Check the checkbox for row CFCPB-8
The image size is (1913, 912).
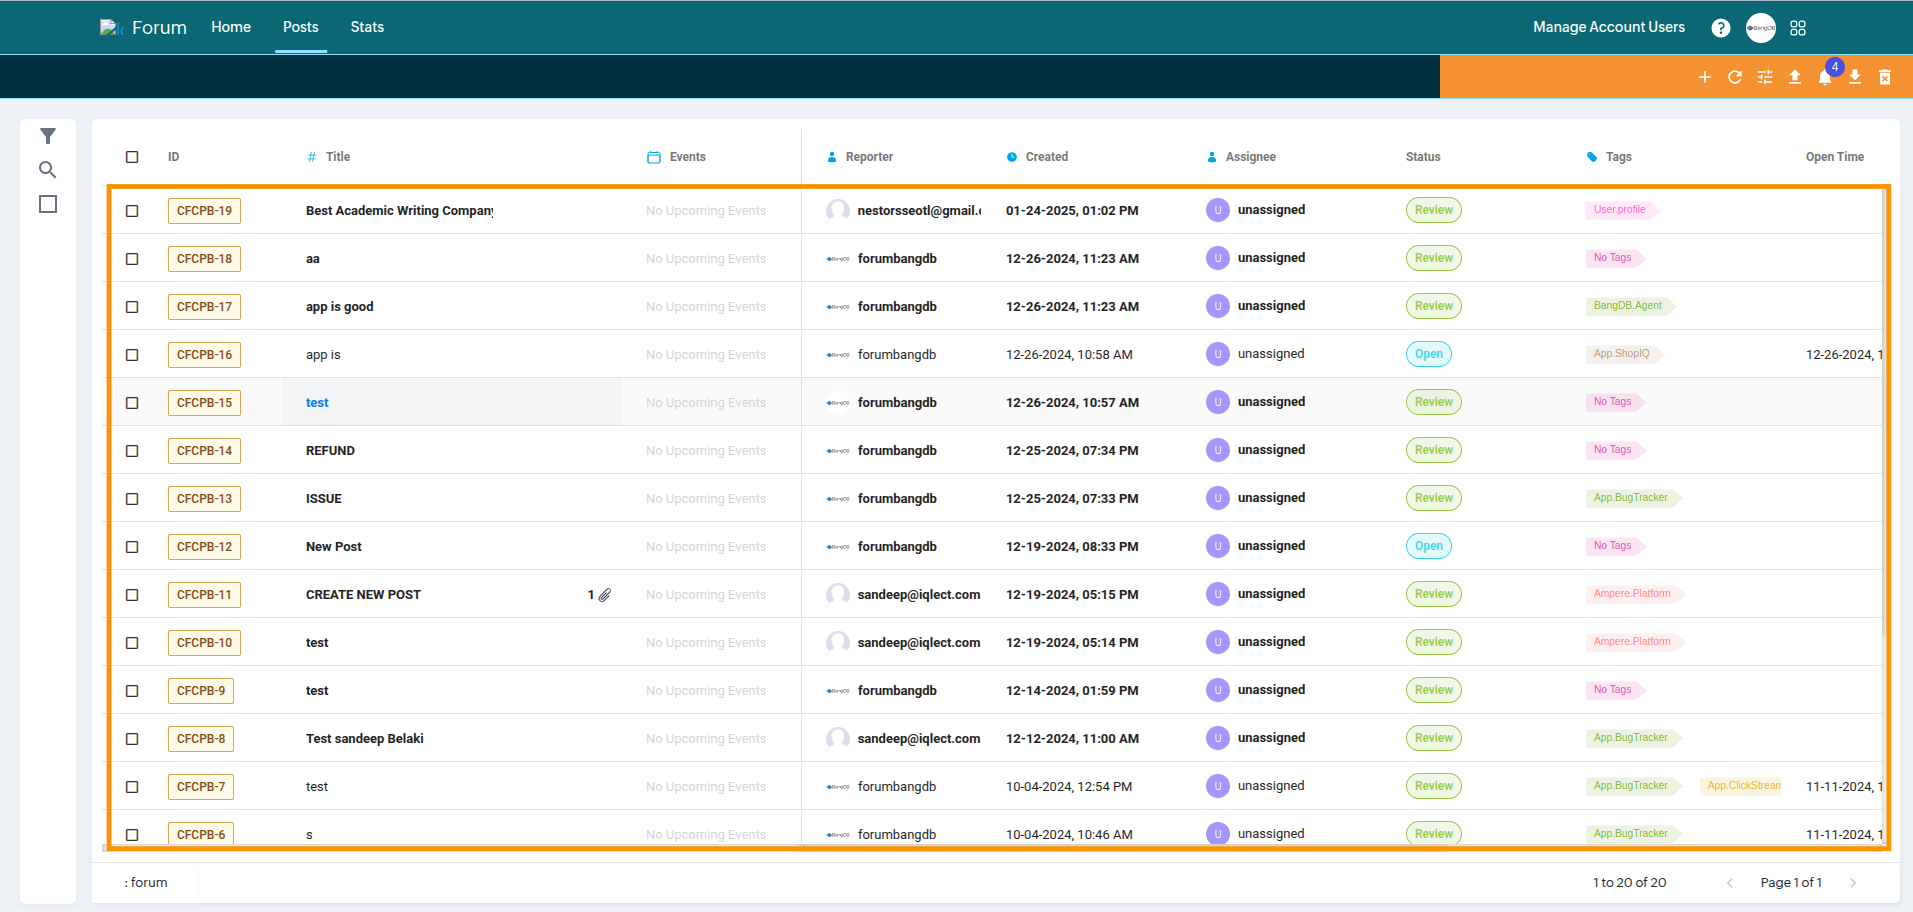132,739
